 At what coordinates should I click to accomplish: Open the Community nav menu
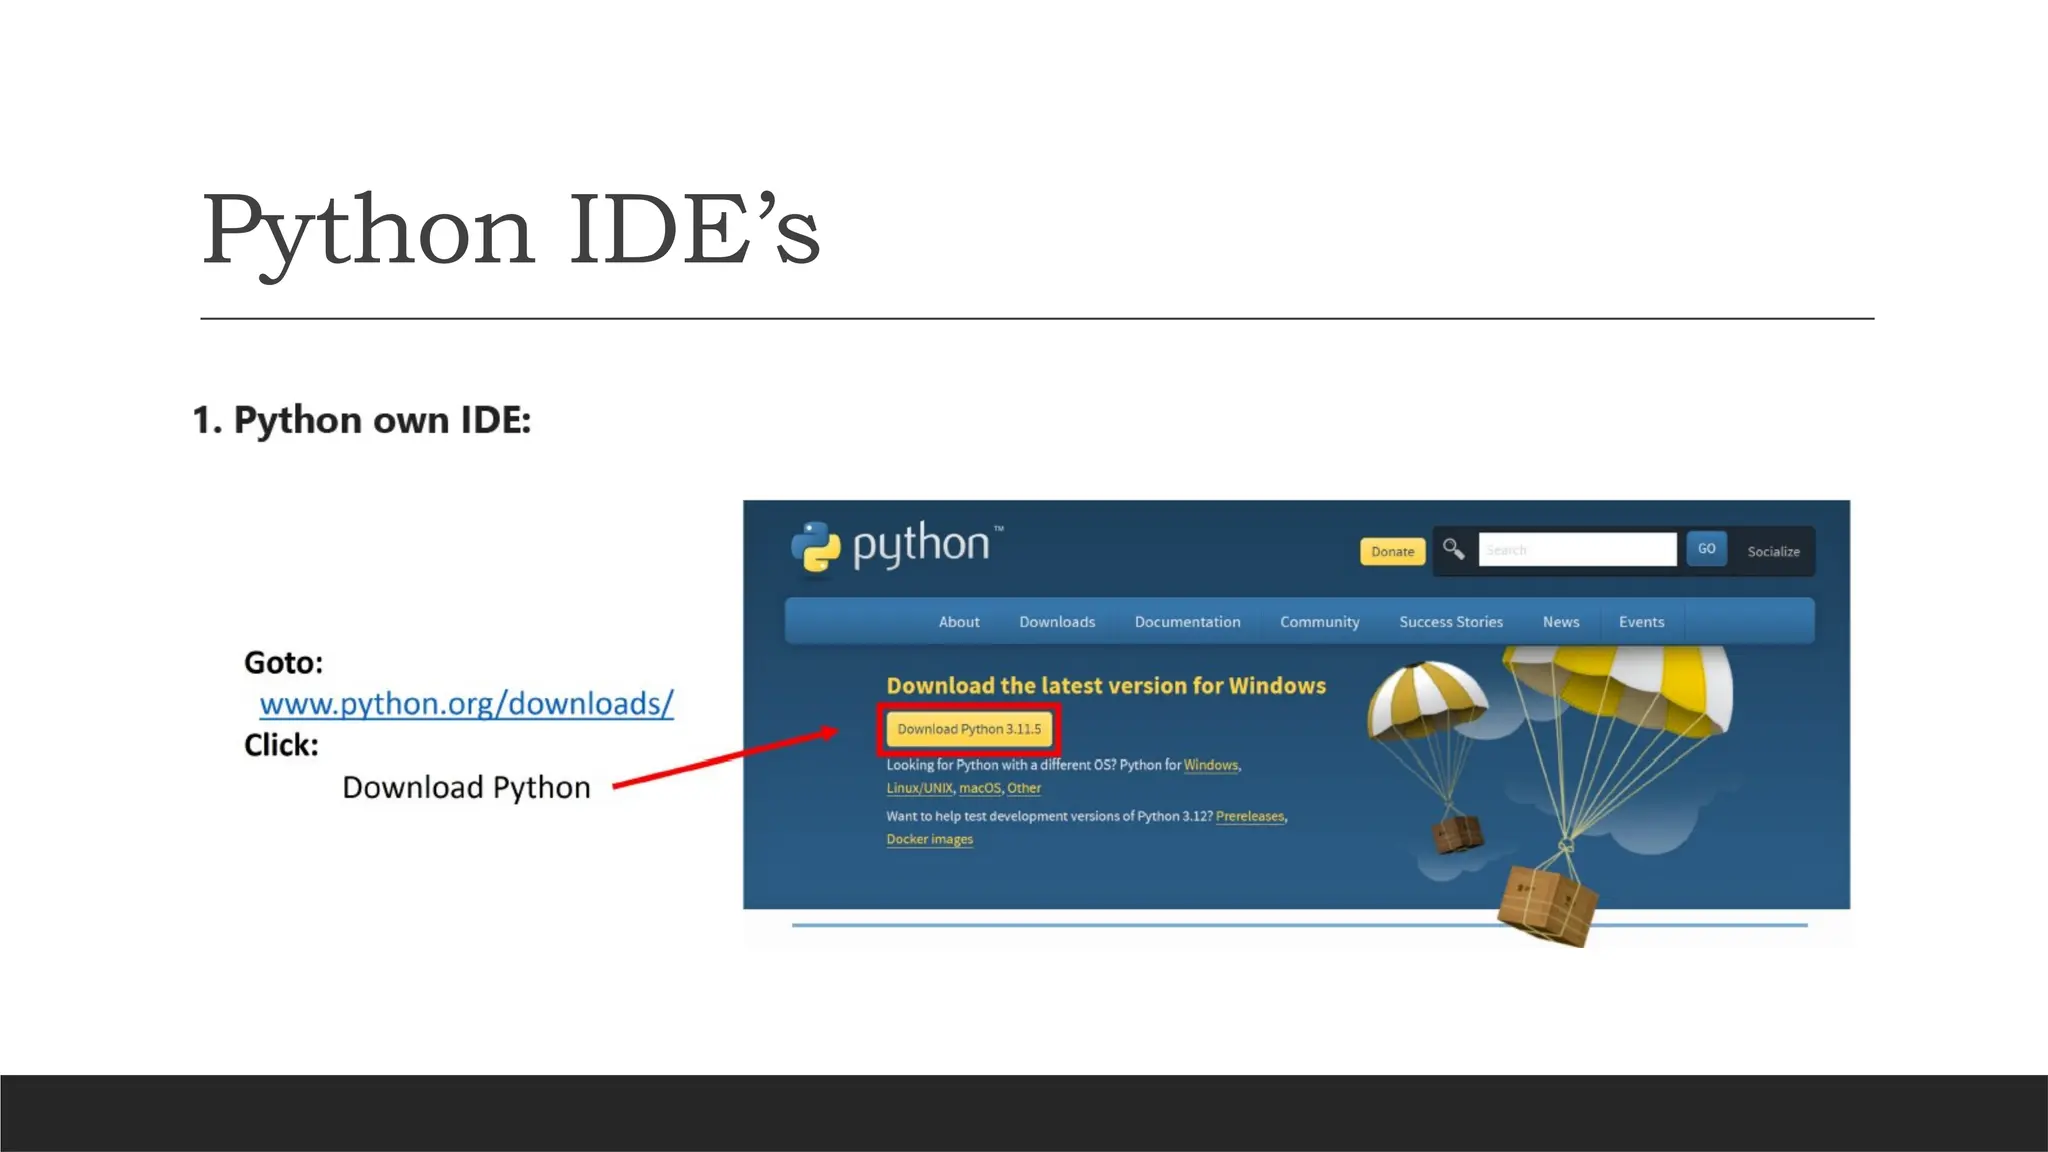tap(1319, 622)
